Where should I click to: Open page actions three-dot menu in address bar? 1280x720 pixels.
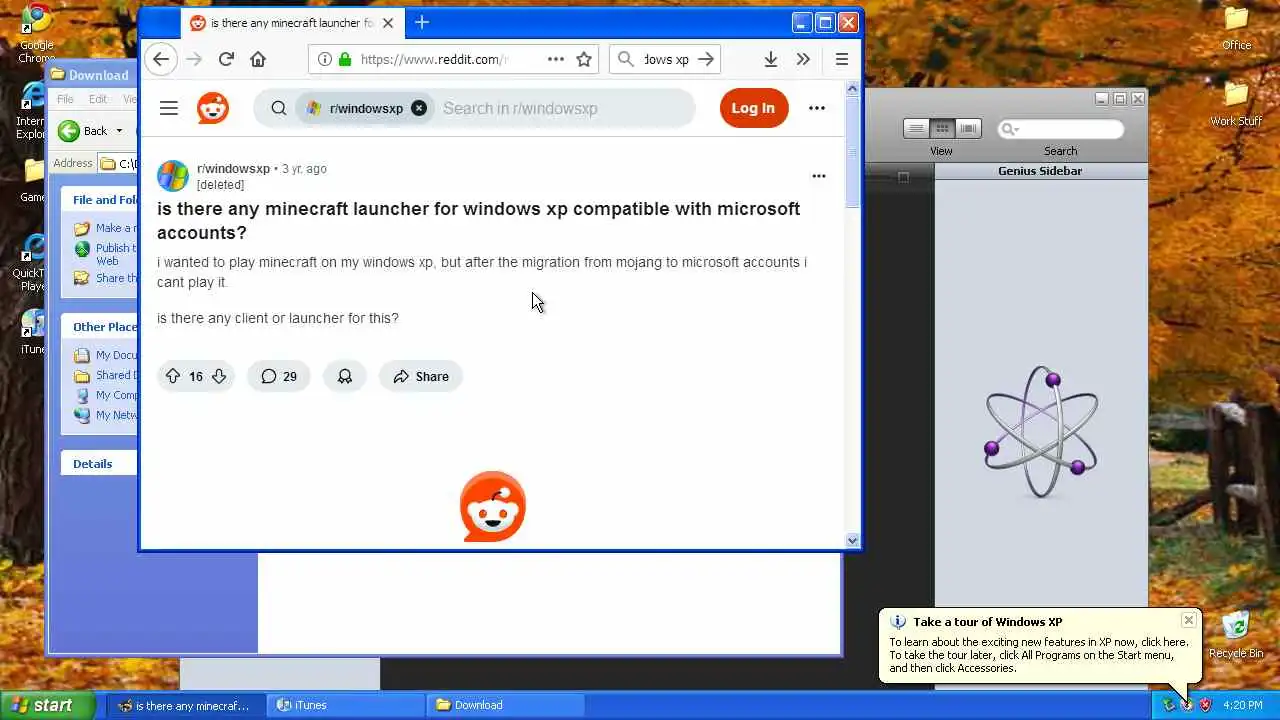pyautogui.click(x=556, y=59)
